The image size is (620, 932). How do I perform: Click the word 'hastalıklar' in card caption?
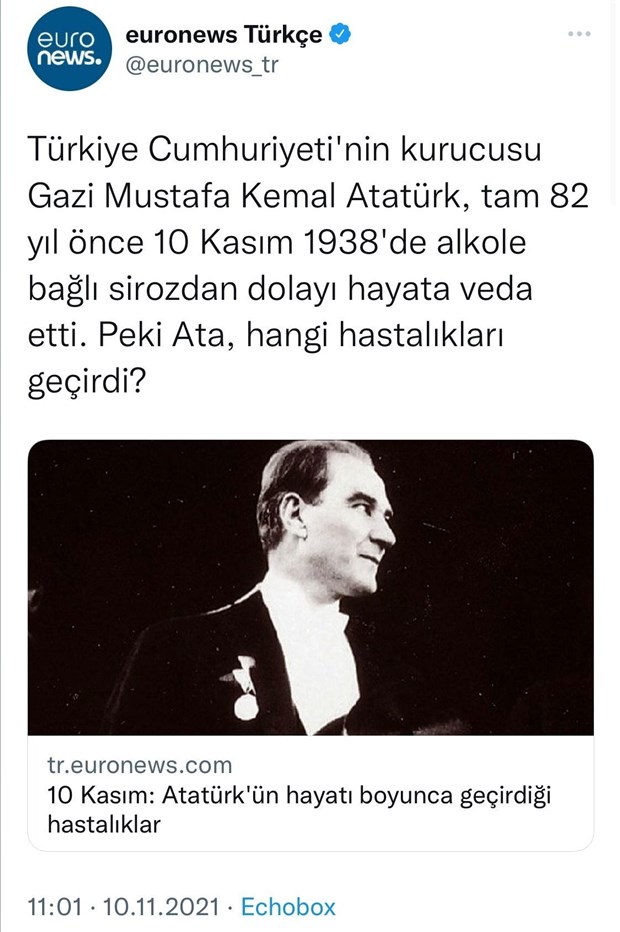tap(104, 825)
